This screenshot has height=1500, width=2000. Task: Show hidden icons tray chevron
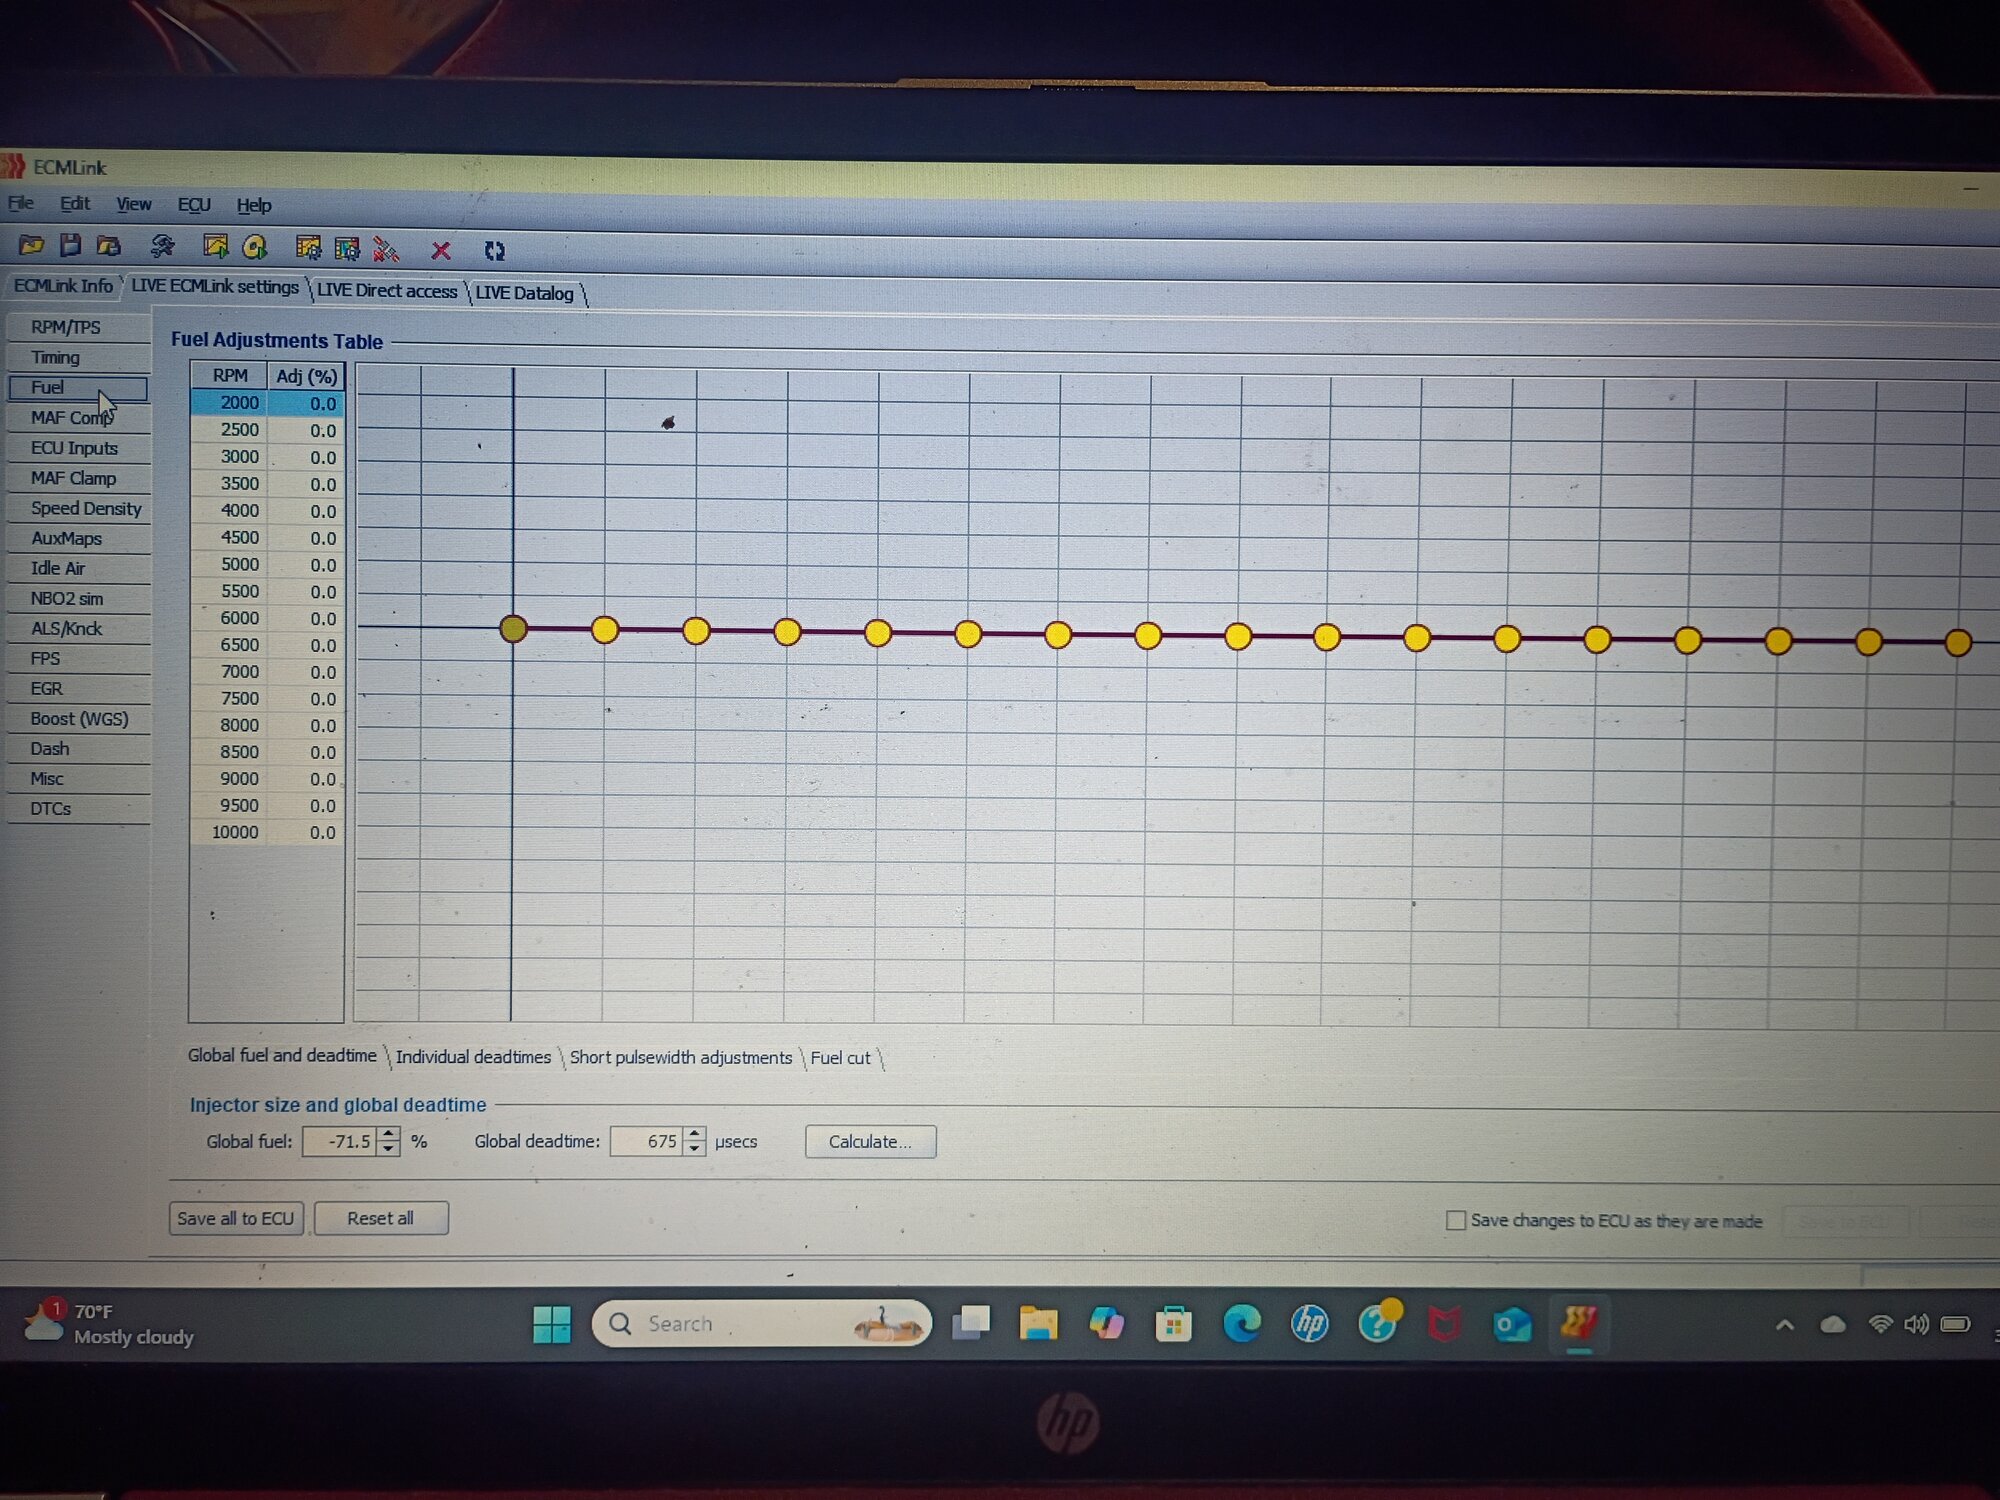point(1784,1325)
